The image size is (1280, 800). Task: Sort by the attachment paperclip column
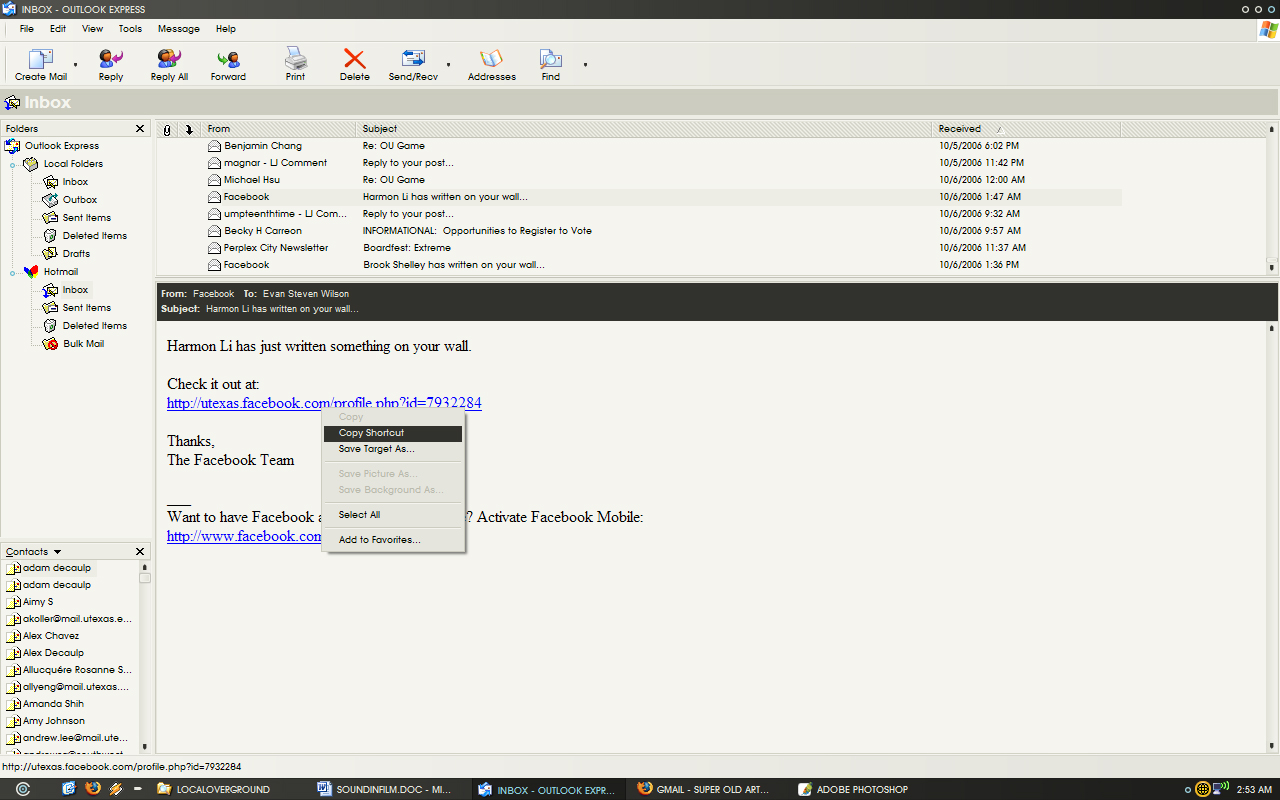tap(167, 129)
